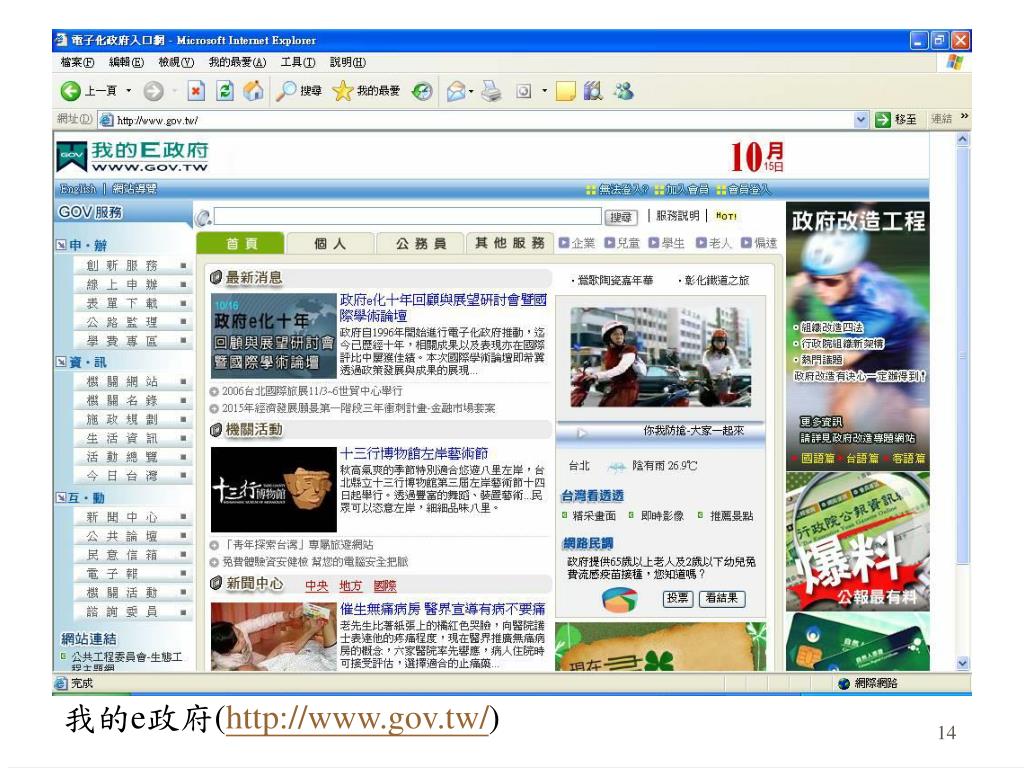The image size is (1024, 768).
Task: Switch to the 個人 tab
Action: pyautogui.click(x=330, y=244)
